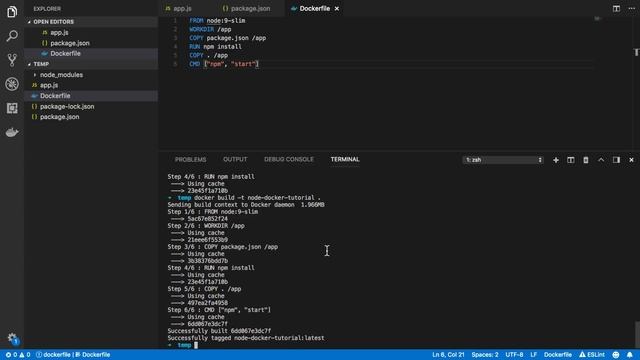Image resolution: width=640 pixels, height=360 pixels.
Task: Show the Output panel tab
Action: coord(235,160)
